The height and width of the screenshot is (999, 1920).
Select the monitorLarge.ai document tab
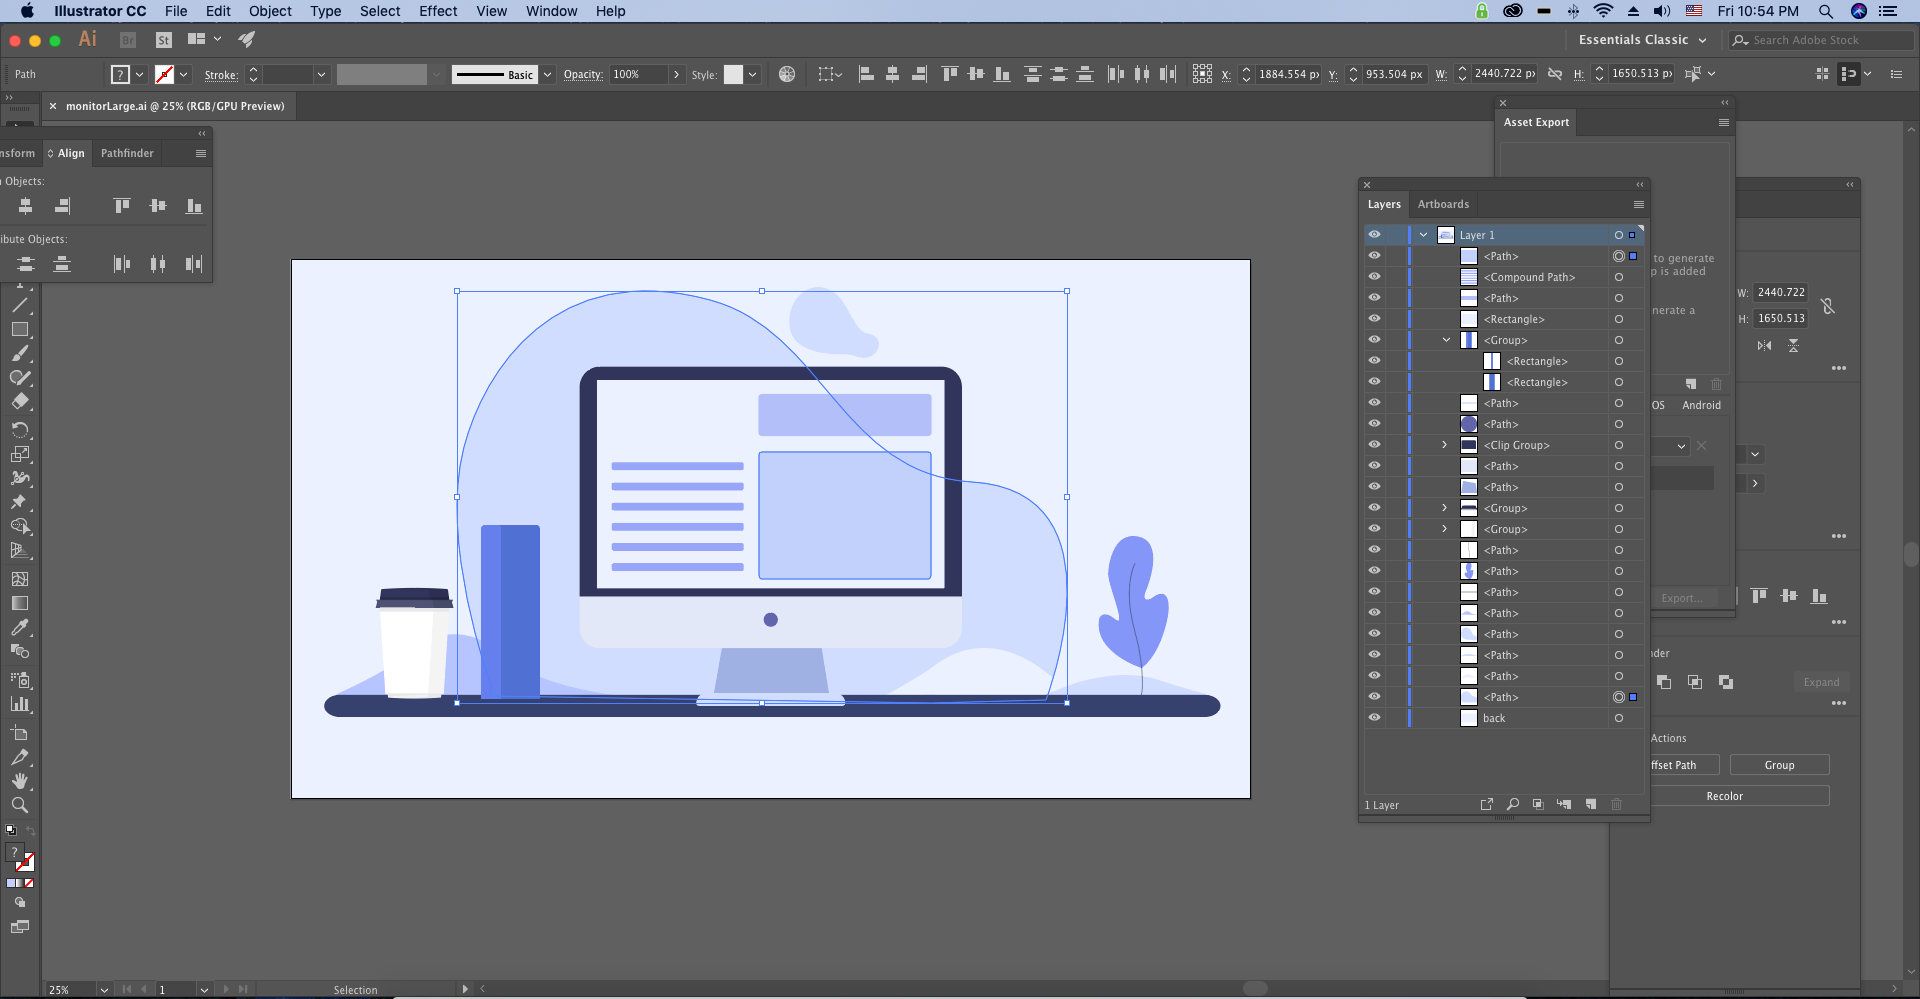(175, 106)
